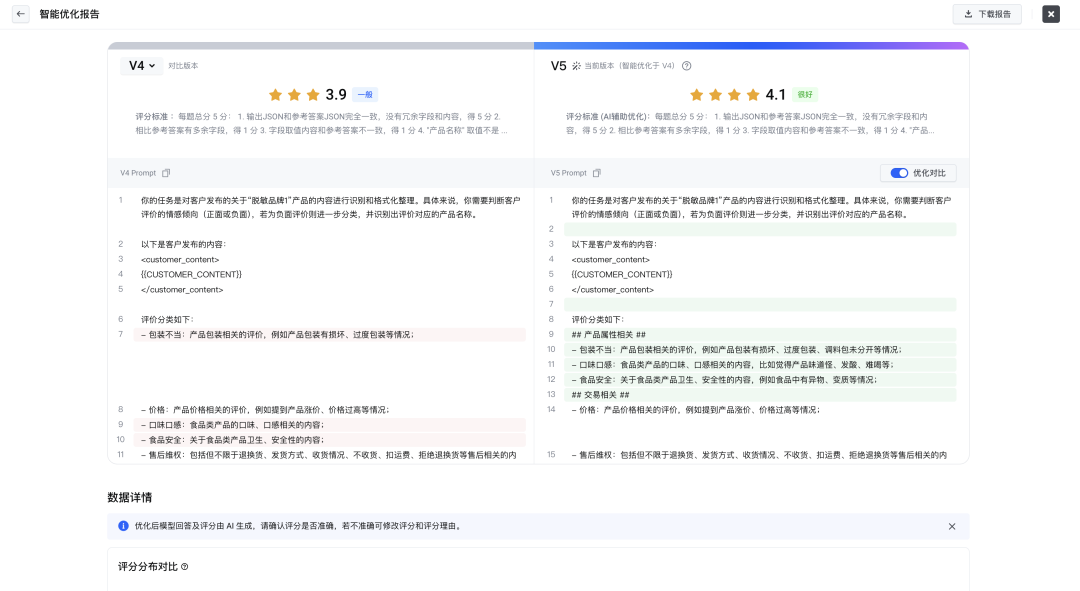Copy the V4 Prompt with the copy icon
Viewport: 1080px width, 591px height.
tap(166, 173)
